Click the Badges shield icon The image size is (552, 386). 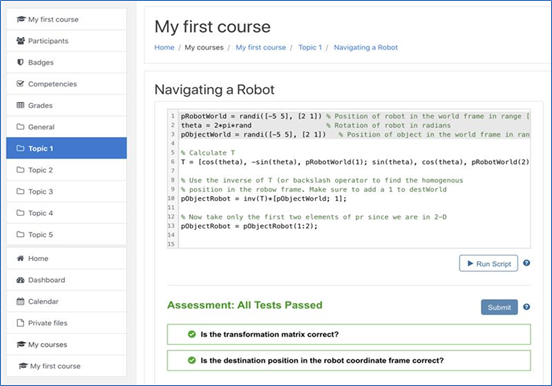[x=20, y=62]
